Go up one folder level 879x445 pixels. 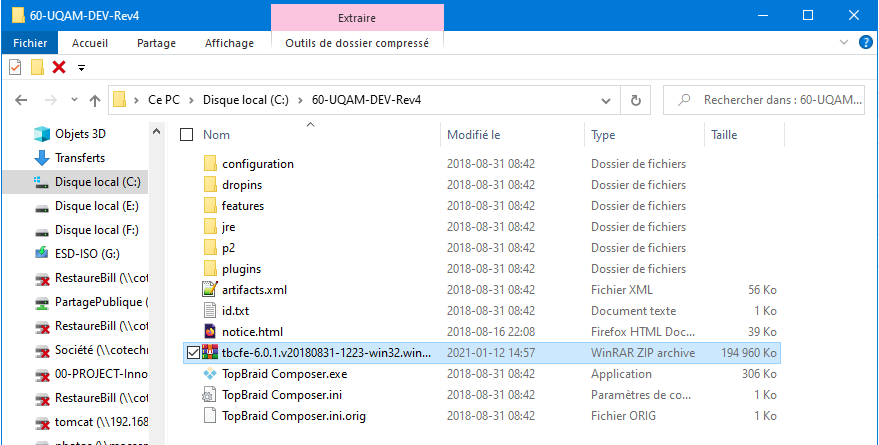point(95,100)
